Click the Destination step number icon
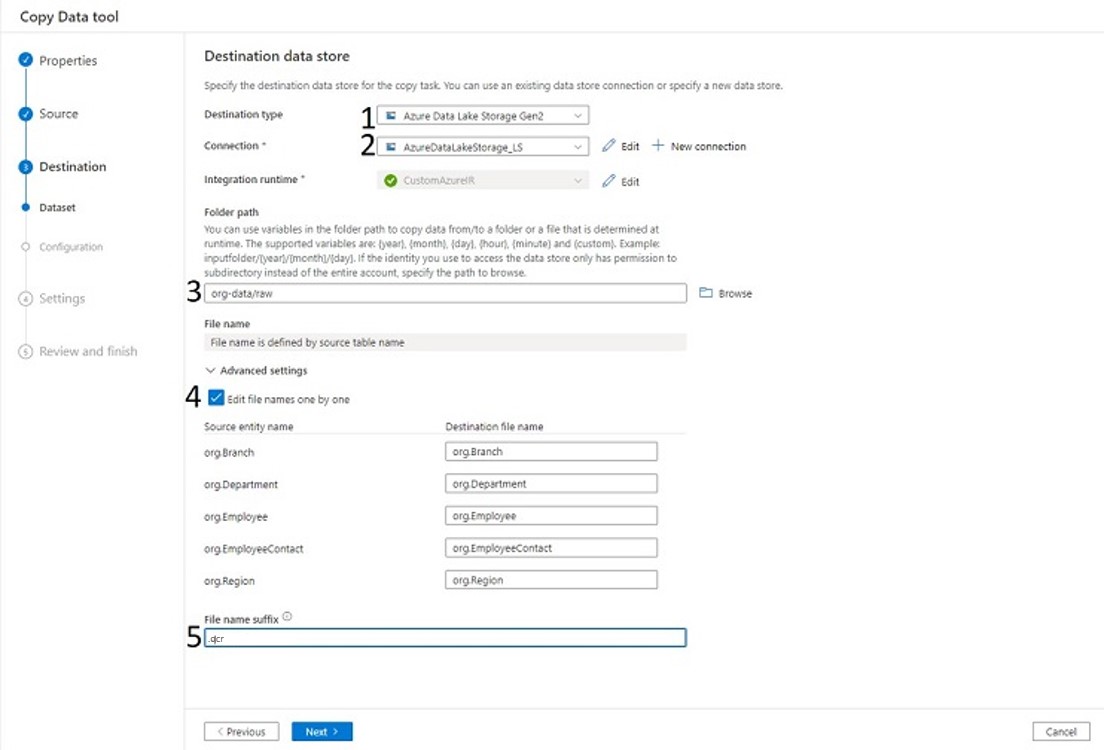This screenshot has height=750, width=1104. (x=26, y=167)
